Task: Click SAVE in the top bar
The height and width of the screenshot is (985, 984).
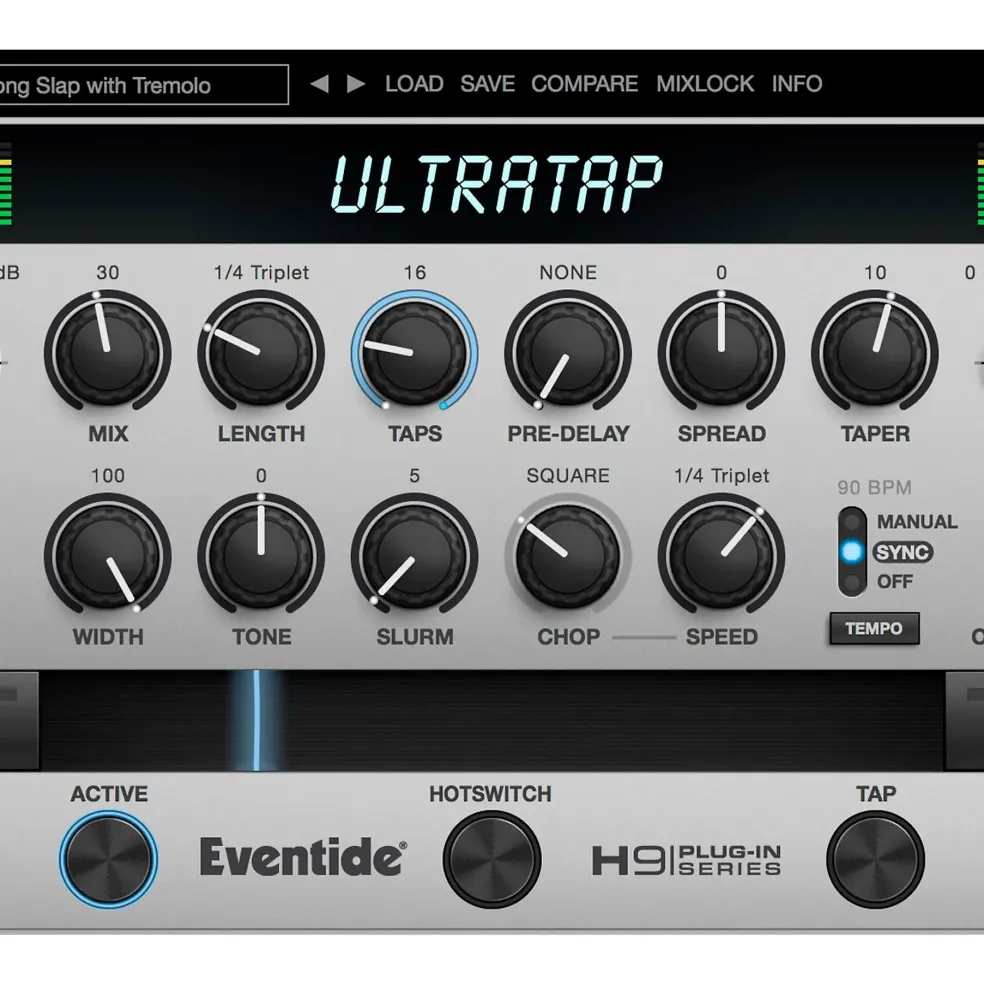Action: (x=487, y=84)
